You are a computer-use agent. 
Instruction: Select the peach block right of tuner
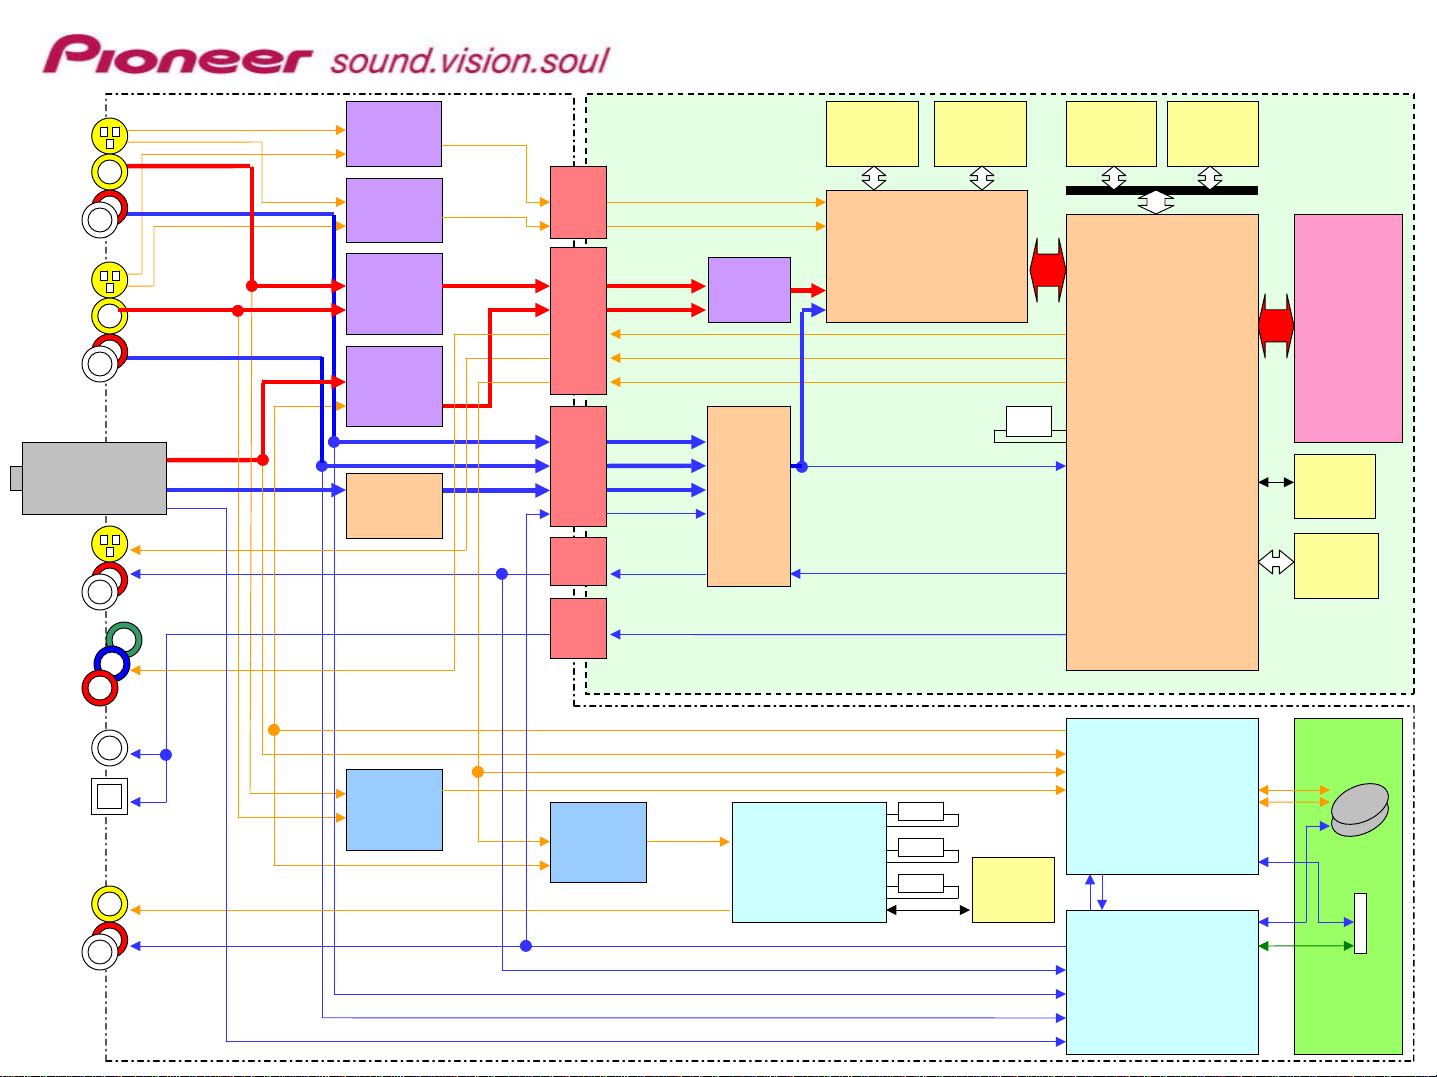[x=394, y=506]
